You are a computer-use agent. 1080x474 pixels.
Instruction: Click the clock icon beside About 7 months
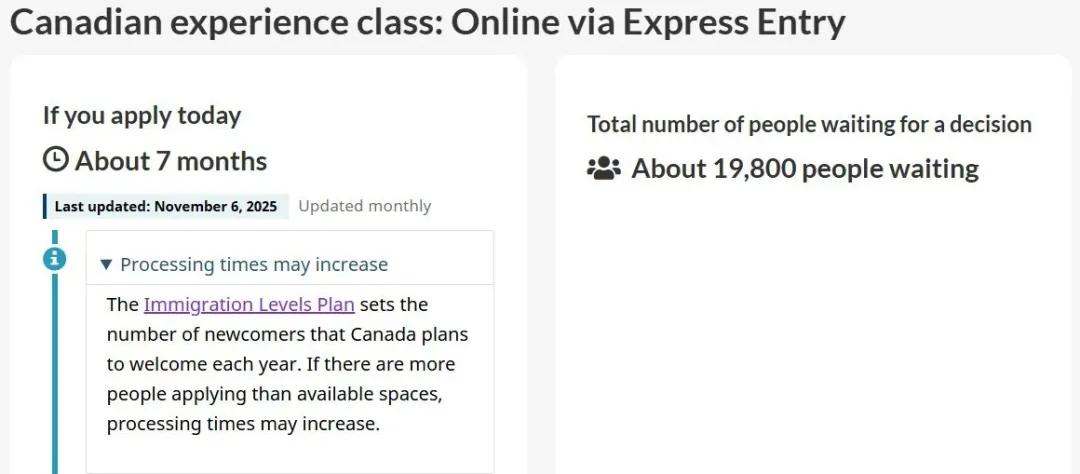pos(56,161)
